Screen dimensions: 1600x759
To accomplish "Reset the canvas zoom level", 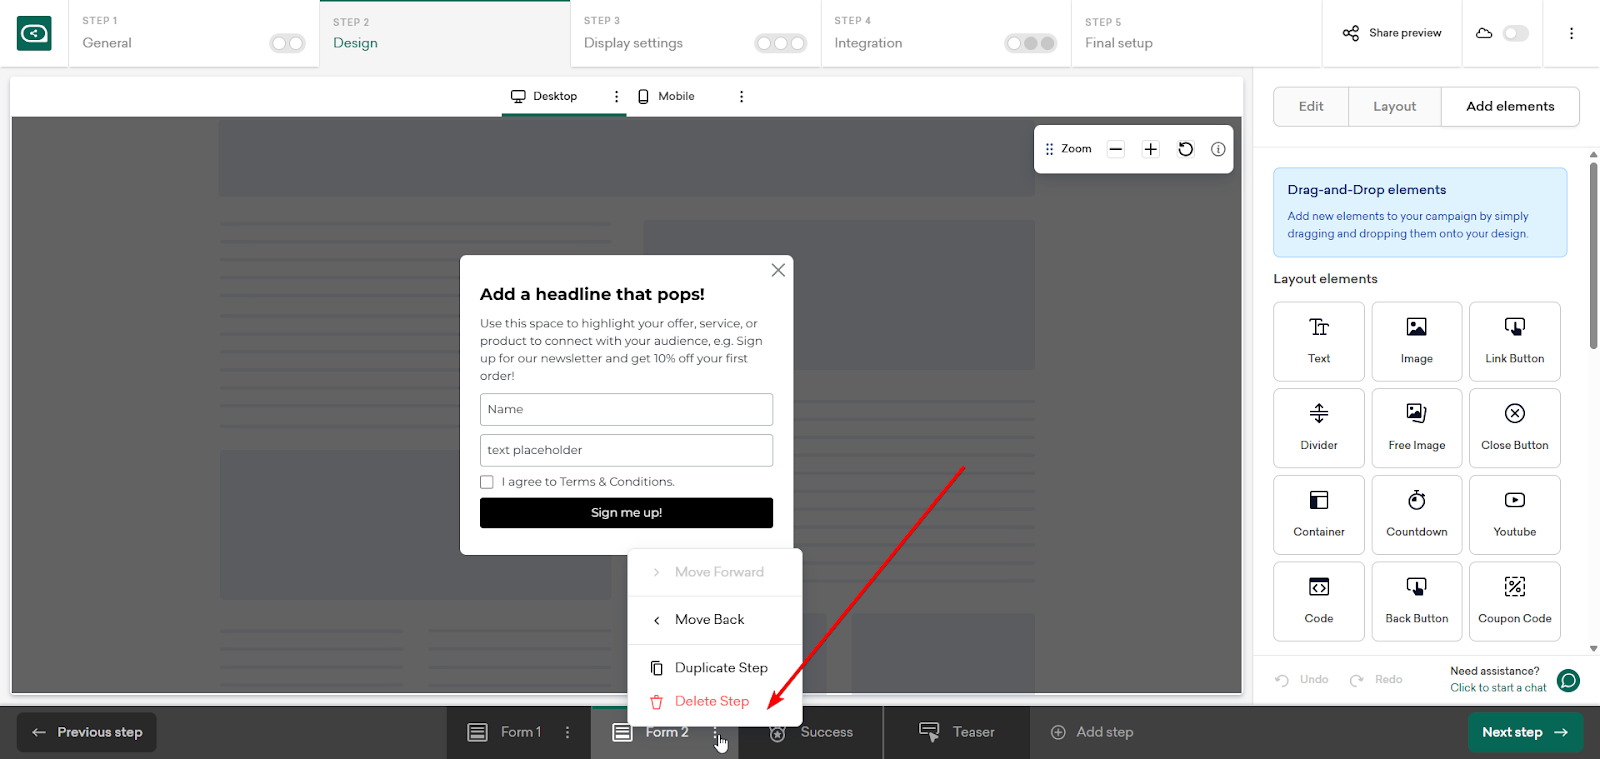I will [x=1185, y=149].
